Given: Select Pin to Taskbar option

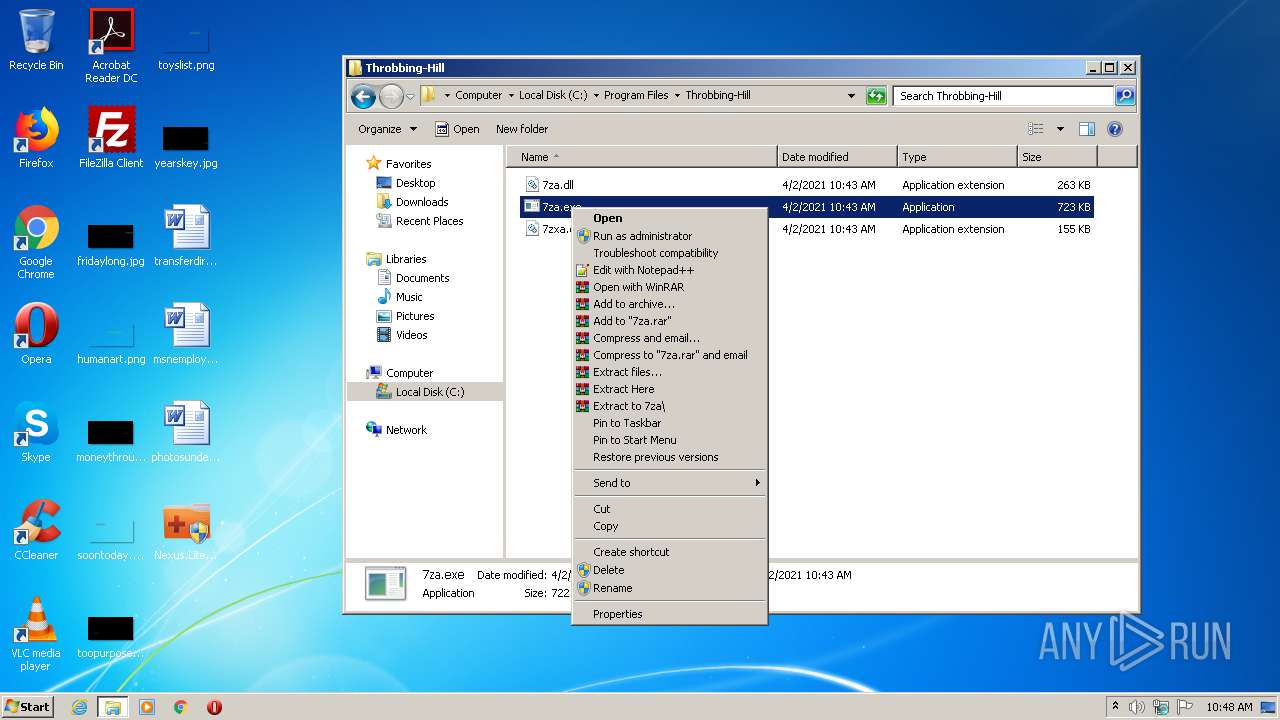Looking at the screenshot, I should tap(670, 423).
